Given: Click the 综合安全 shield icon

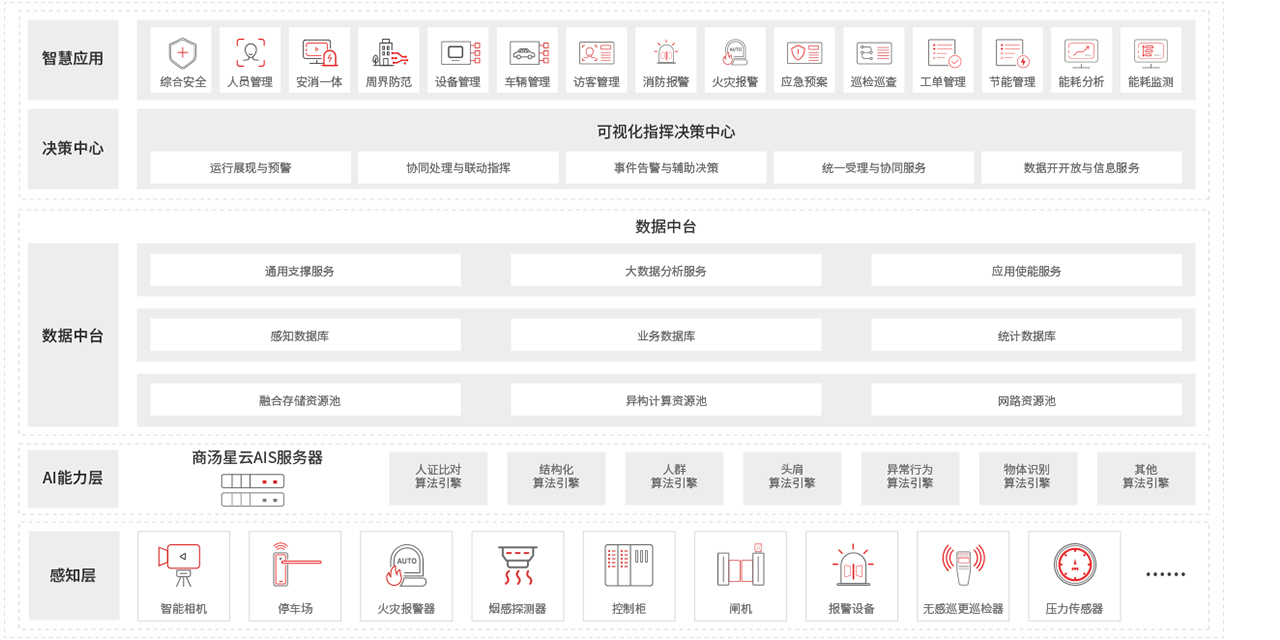Looking at the screenshot, I should (x=183, y=53).
